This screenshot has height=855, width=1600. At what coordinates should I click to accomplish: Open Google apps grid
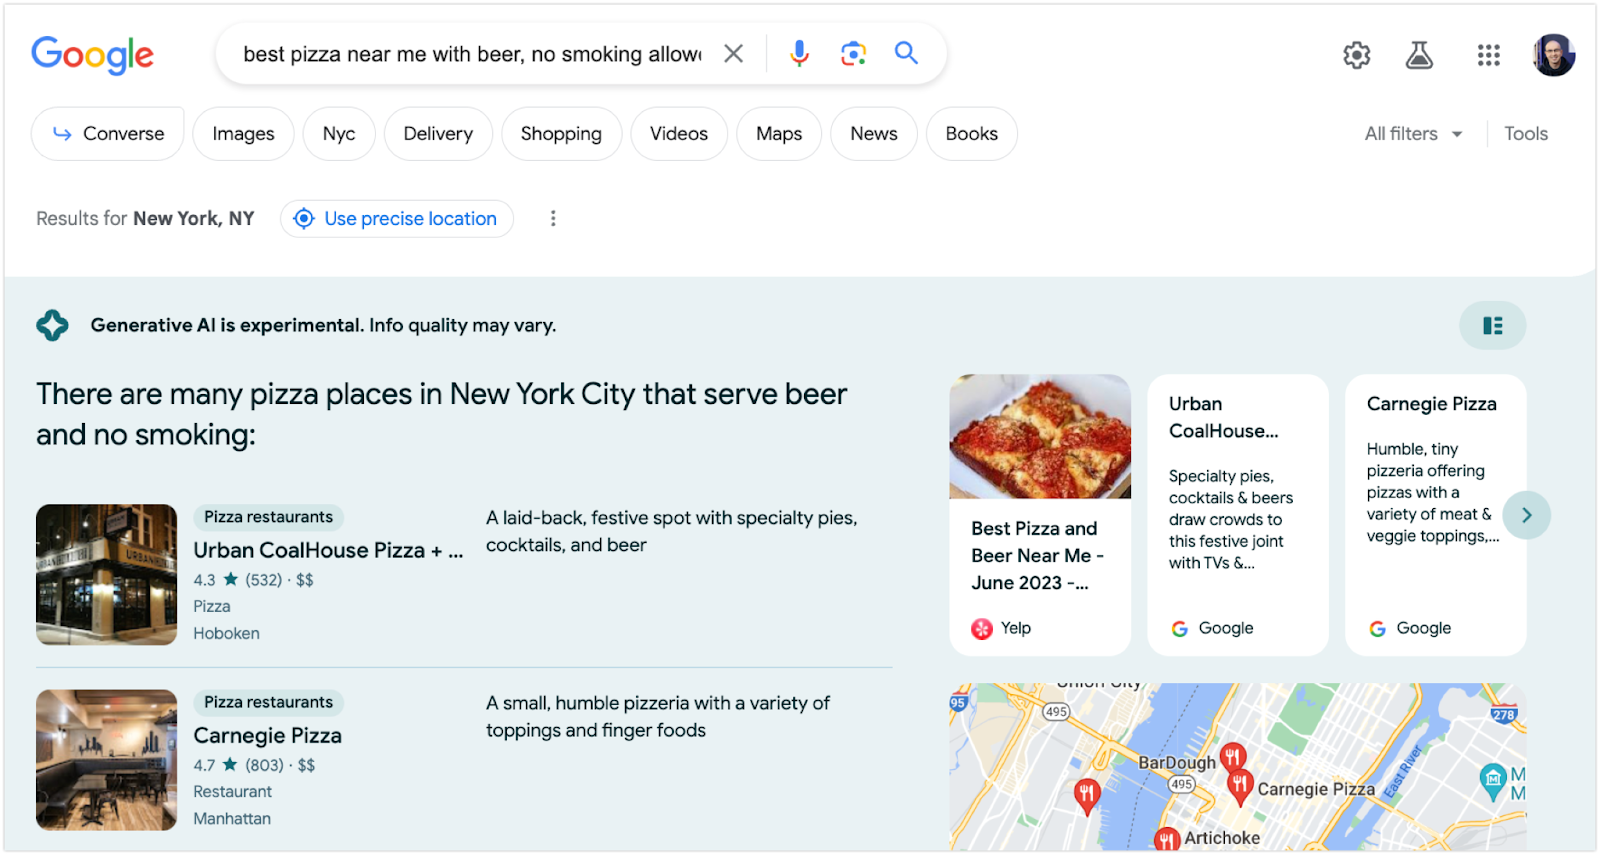tap(1489, 55)
